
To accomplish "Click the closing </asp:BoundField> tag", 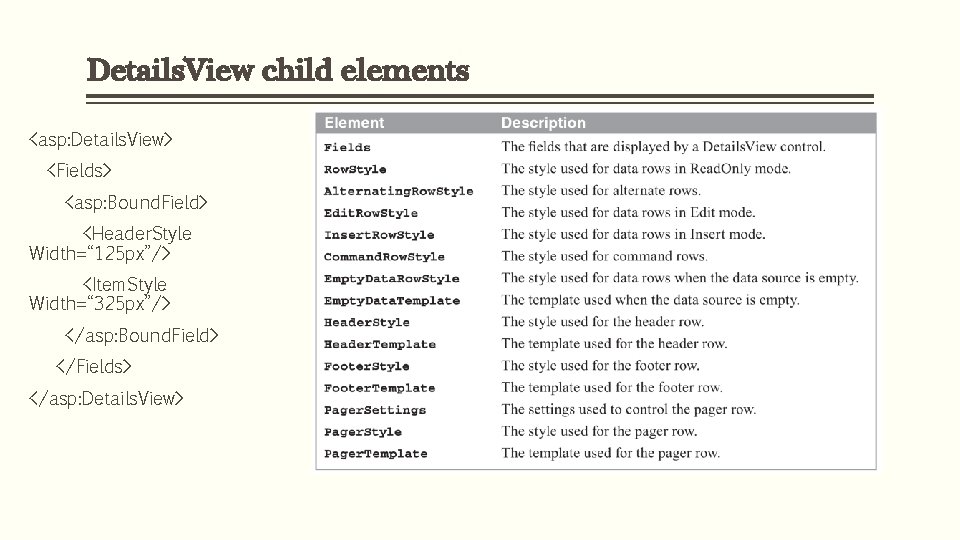I will (x=141, y=334).
